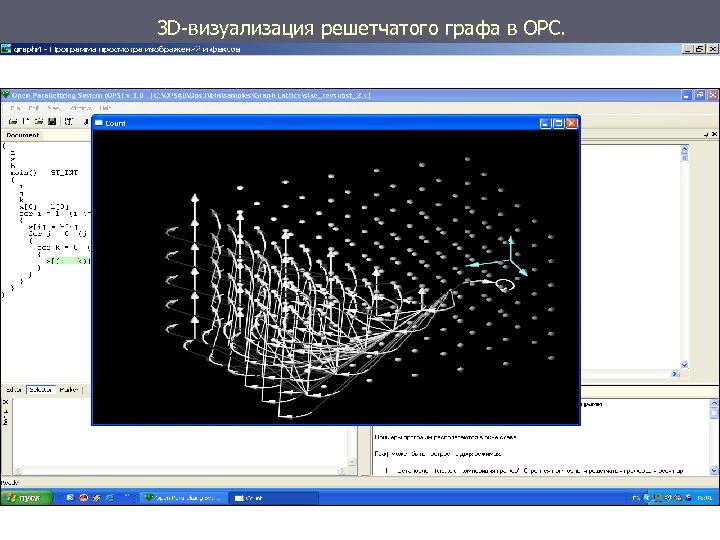Click the Count graph window title icon
The width and height of the screenshot is (720, 540).
point(99,123)
